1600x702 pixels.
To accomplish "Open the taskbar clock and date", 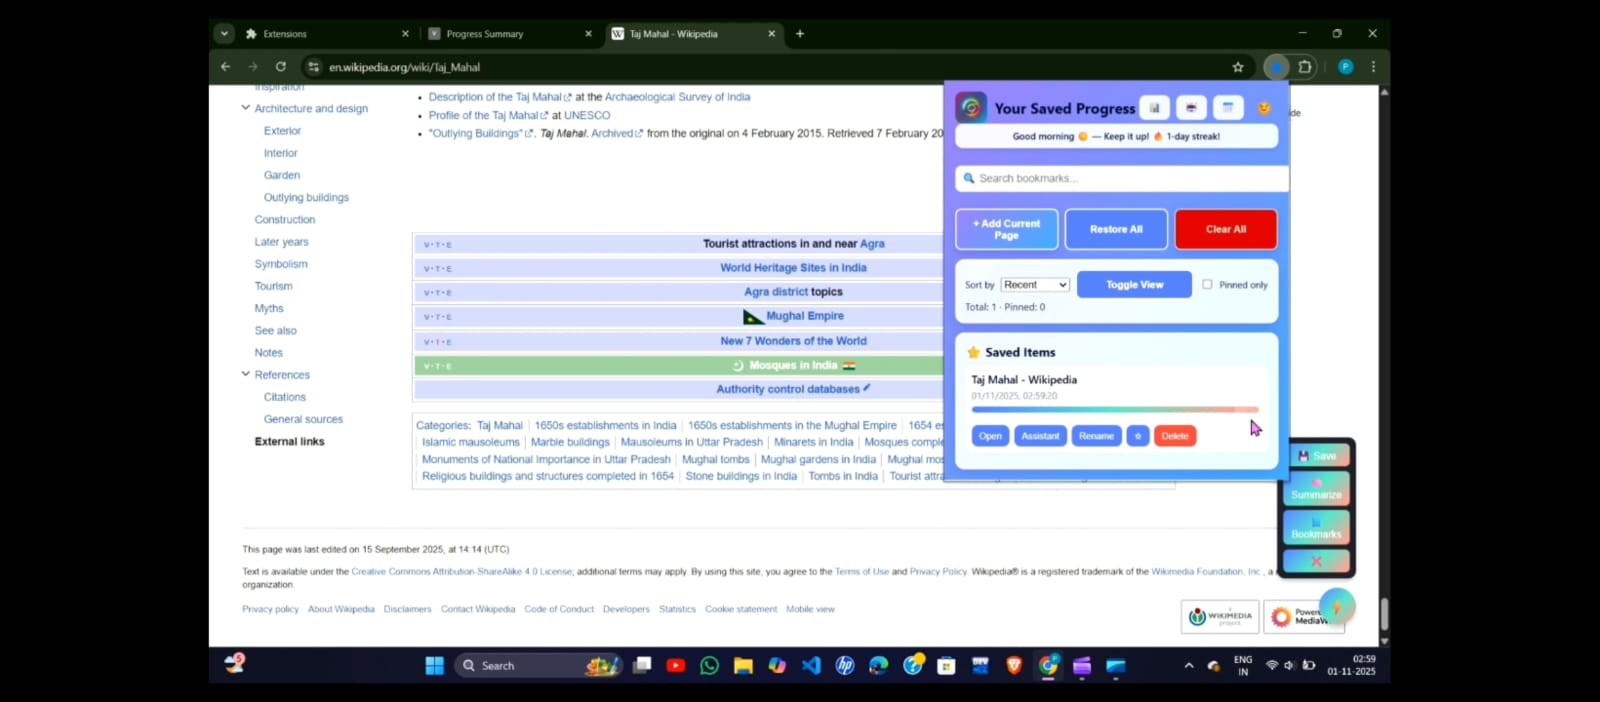I will pos(1351,665).
